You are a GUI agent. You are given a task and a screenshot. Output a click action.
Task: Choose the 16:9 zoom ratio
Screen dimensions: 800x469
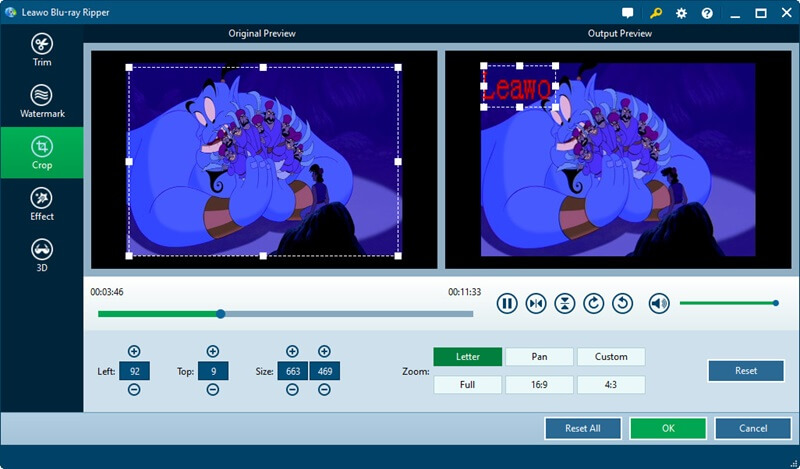[x=539, y=384]
